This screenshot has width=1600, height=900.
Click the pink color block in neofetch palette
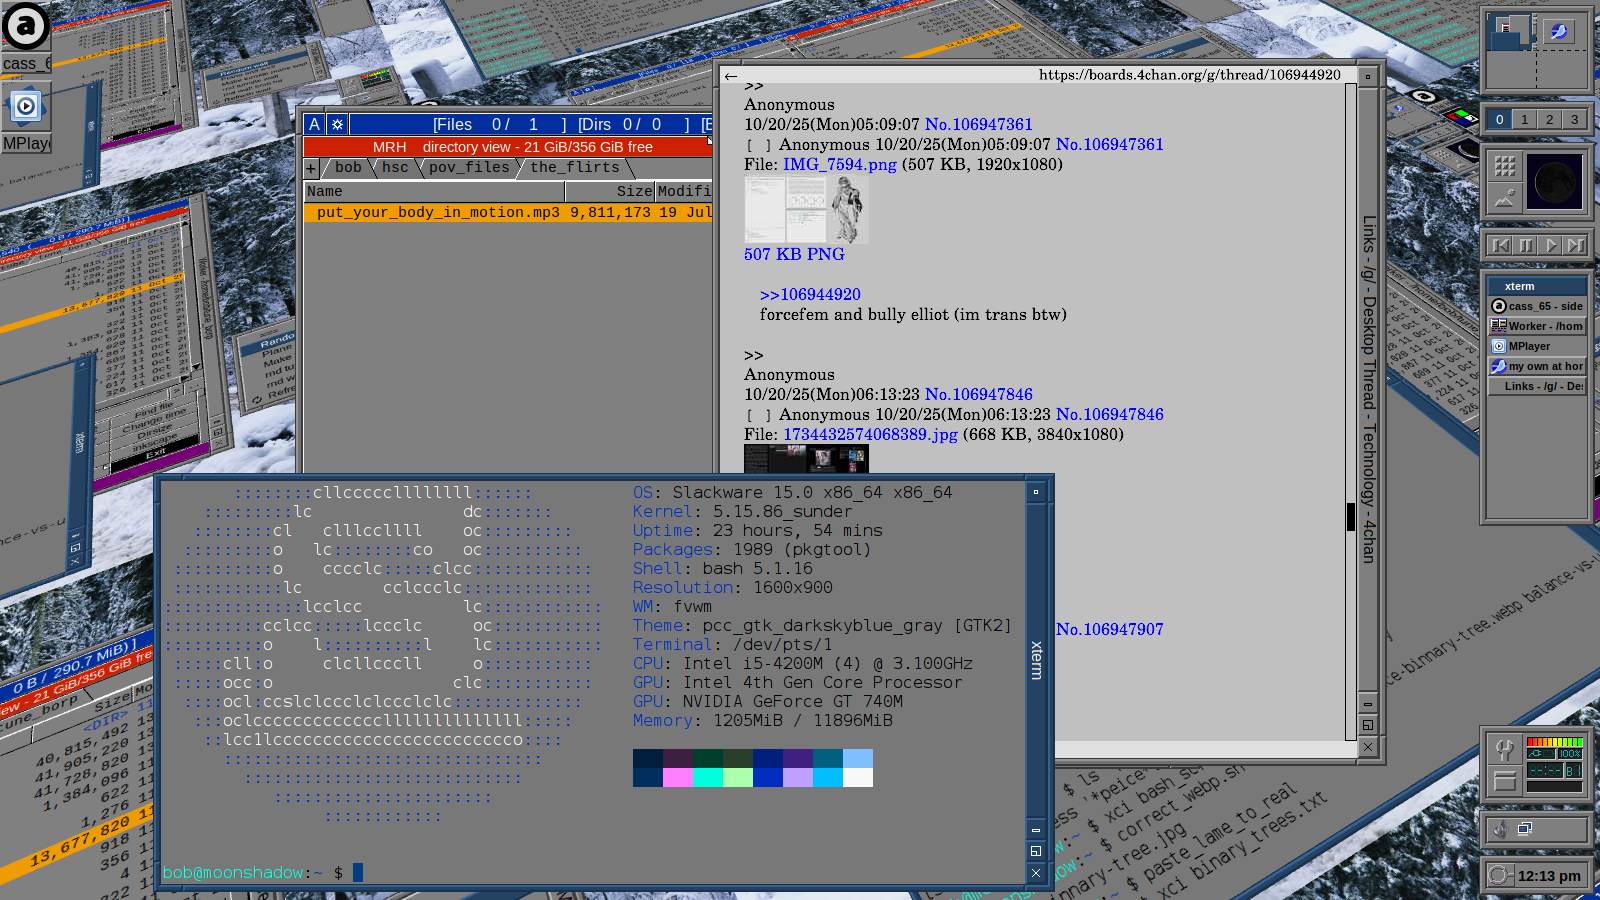678,777
